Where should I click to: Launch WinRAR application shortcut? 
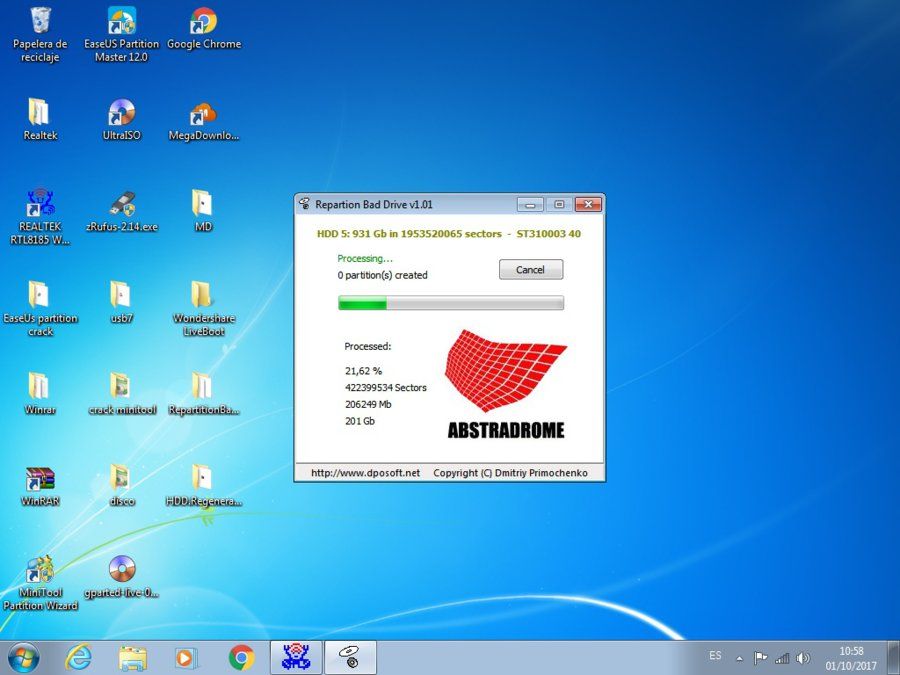pos(40,485)
